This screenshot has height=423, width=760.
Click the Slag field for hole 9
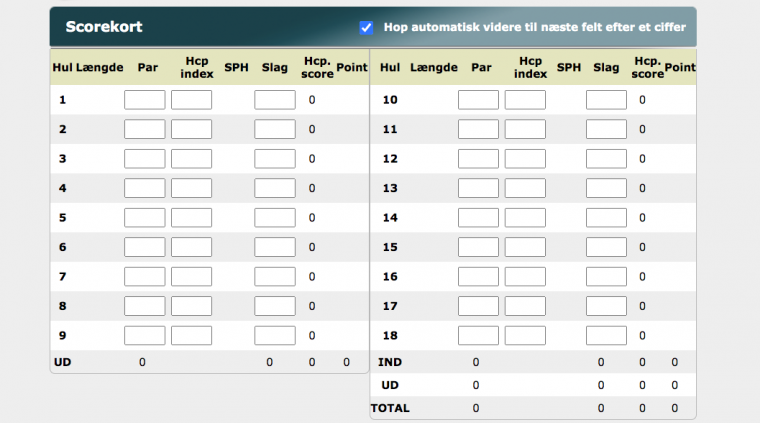click(274, 336)
